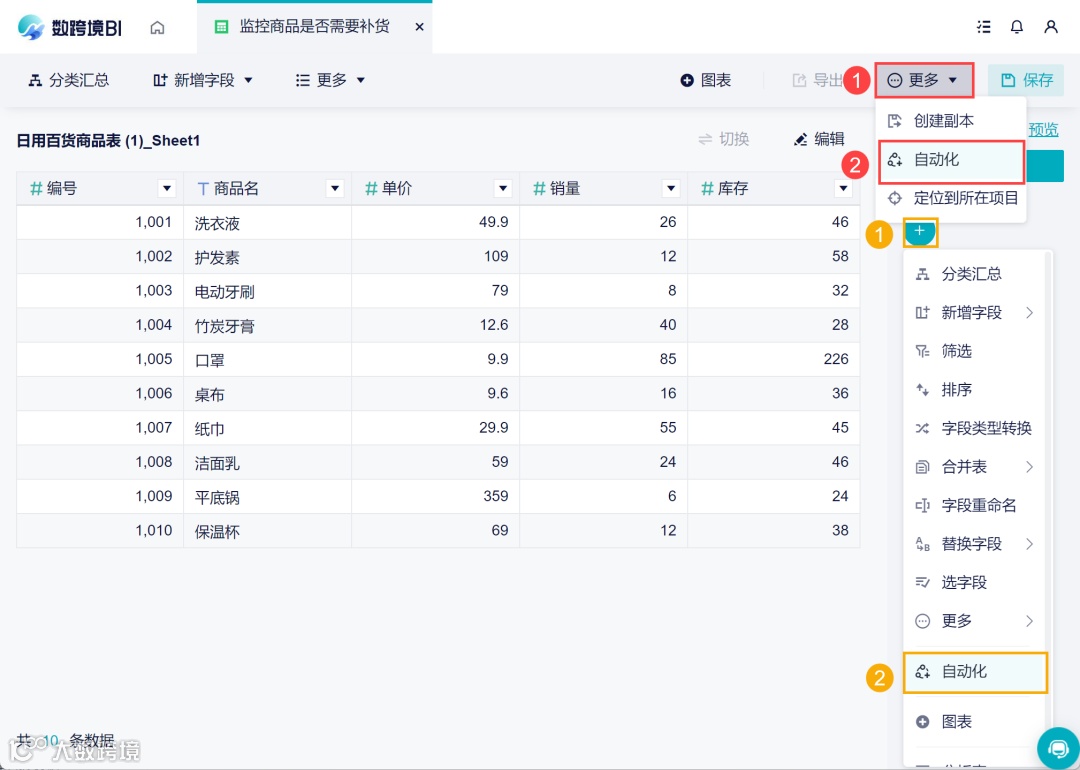Choose 分类汇总 in the step menu
1080x770 pixels.
click(975, 274)
